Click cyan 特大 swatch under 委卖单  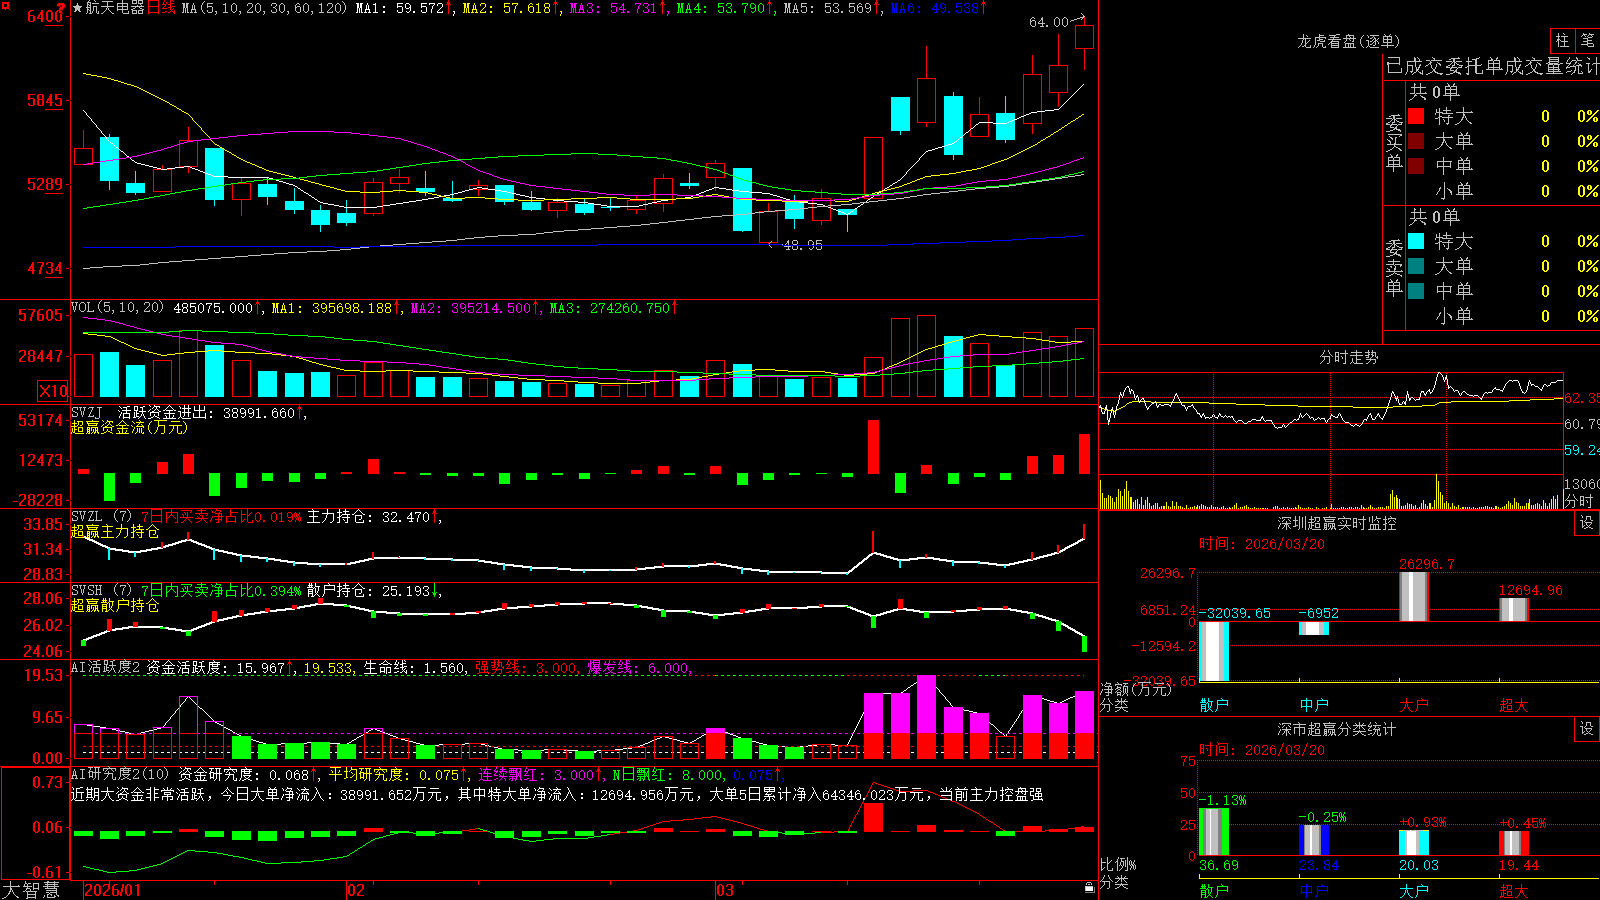tap(1416, 241)
